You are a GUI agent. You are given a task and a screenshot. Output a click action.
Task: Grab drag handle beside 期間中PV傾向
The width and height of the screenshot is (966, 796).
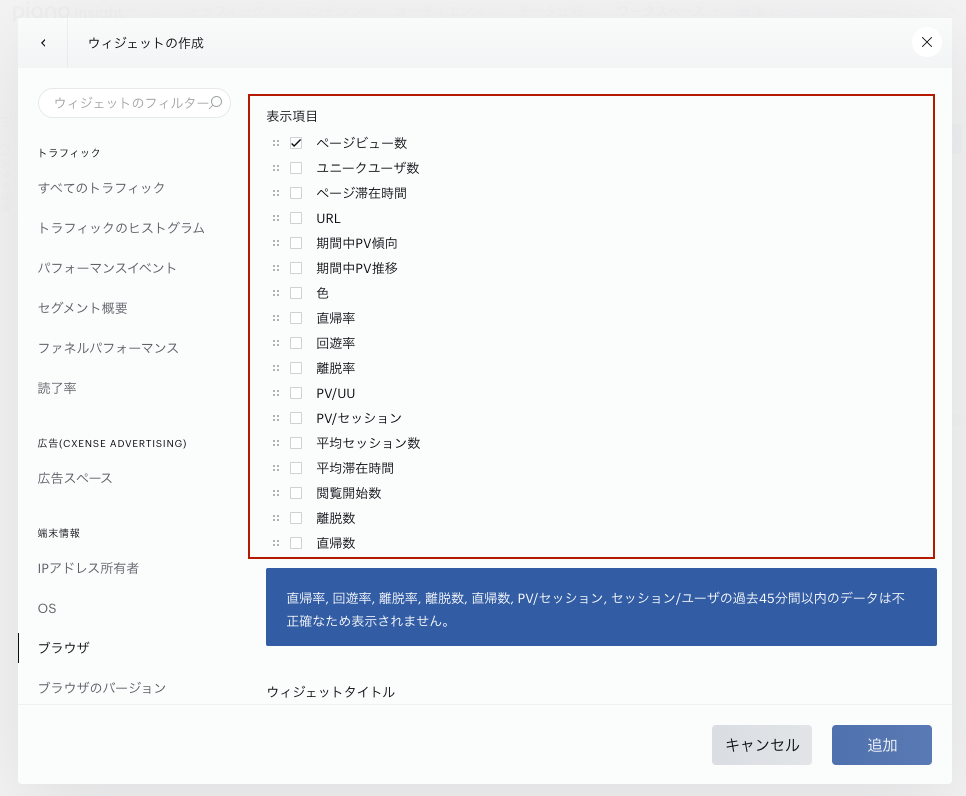point(276,243)
